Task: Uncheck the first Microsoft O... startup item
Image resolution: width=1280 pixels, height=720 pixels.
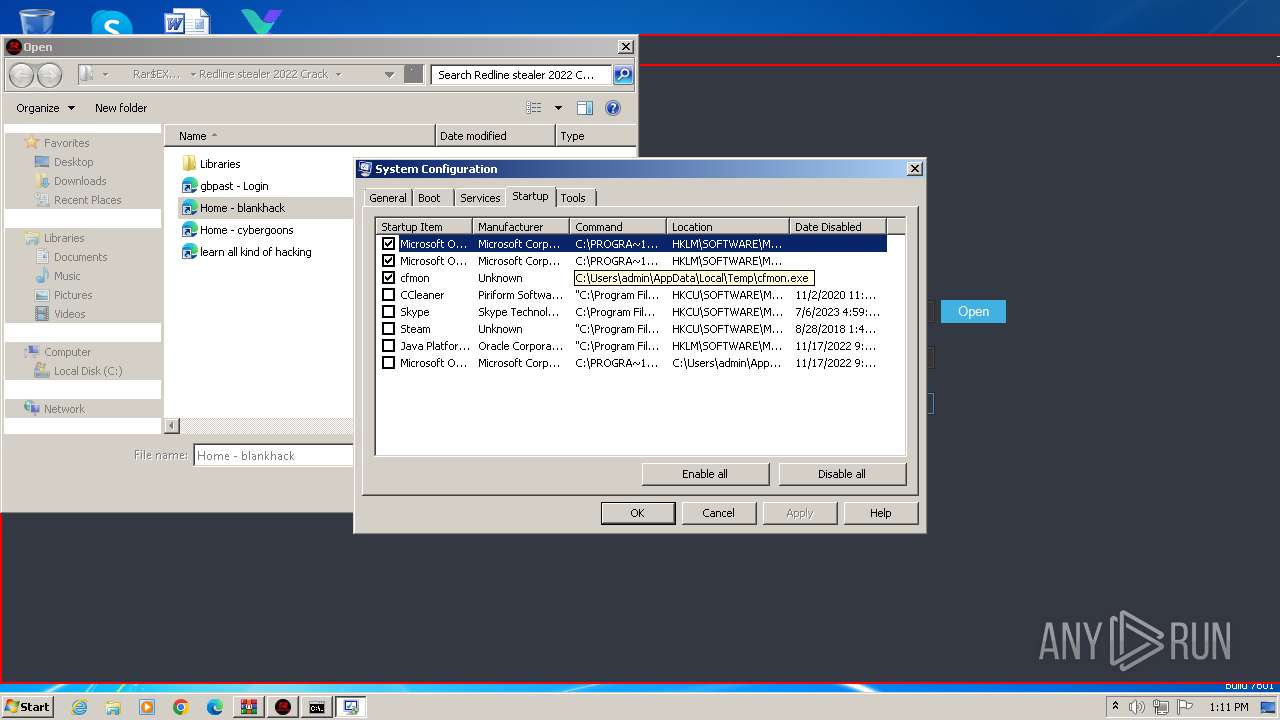Action: [x=389, y=243]
